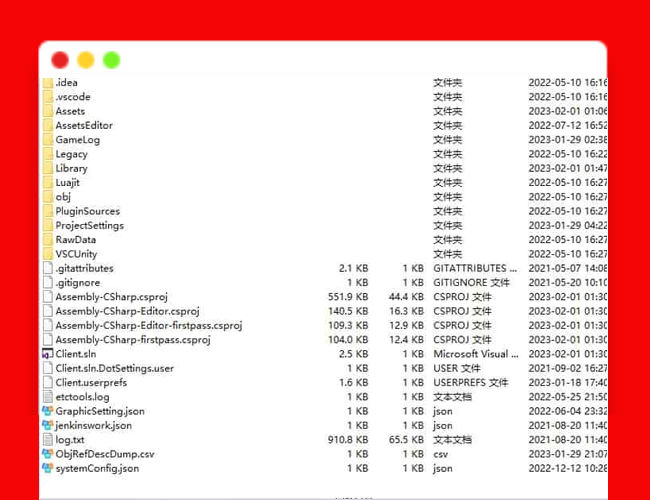
Task: Select the .gitignore file icon
Action: 47,283
